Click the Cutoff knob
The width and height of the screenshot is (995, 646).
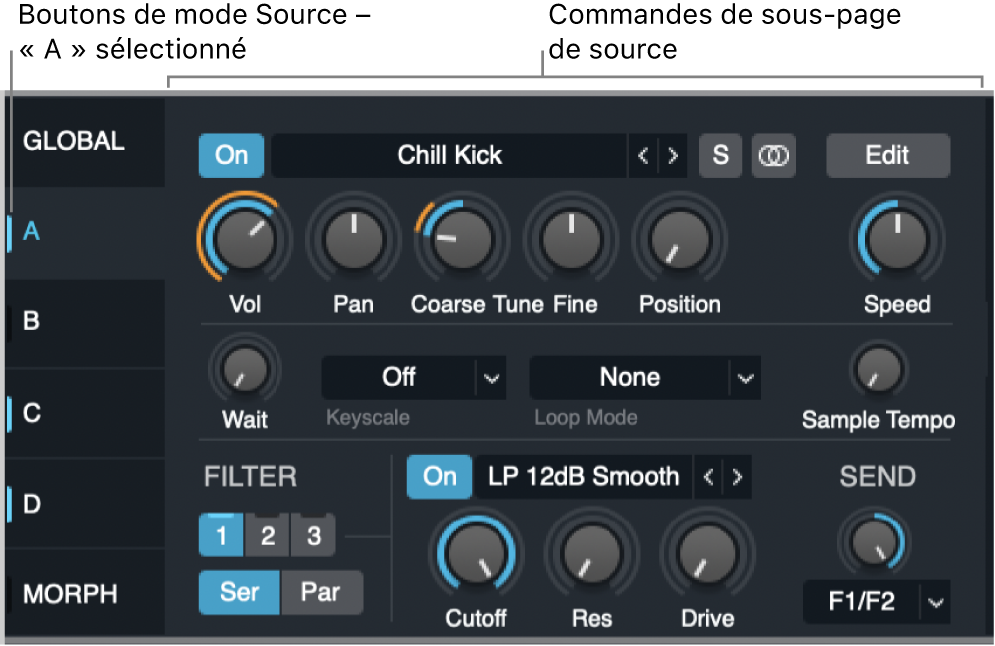pos(476,554)
